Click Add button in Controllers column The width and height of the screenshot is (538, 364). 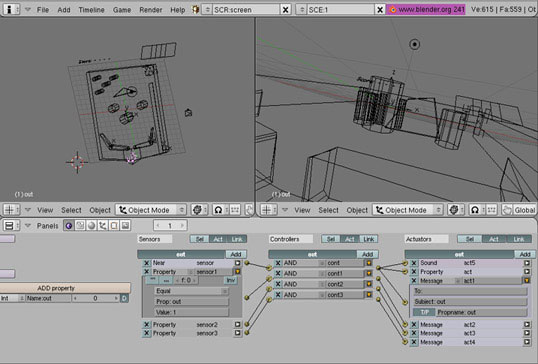click(x=367, y=254)
